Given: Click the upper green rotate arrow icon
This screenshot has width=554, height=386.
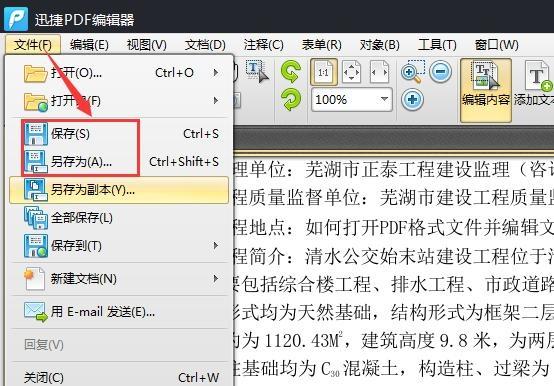Looking at the screenshot, I should click(291, 72).
